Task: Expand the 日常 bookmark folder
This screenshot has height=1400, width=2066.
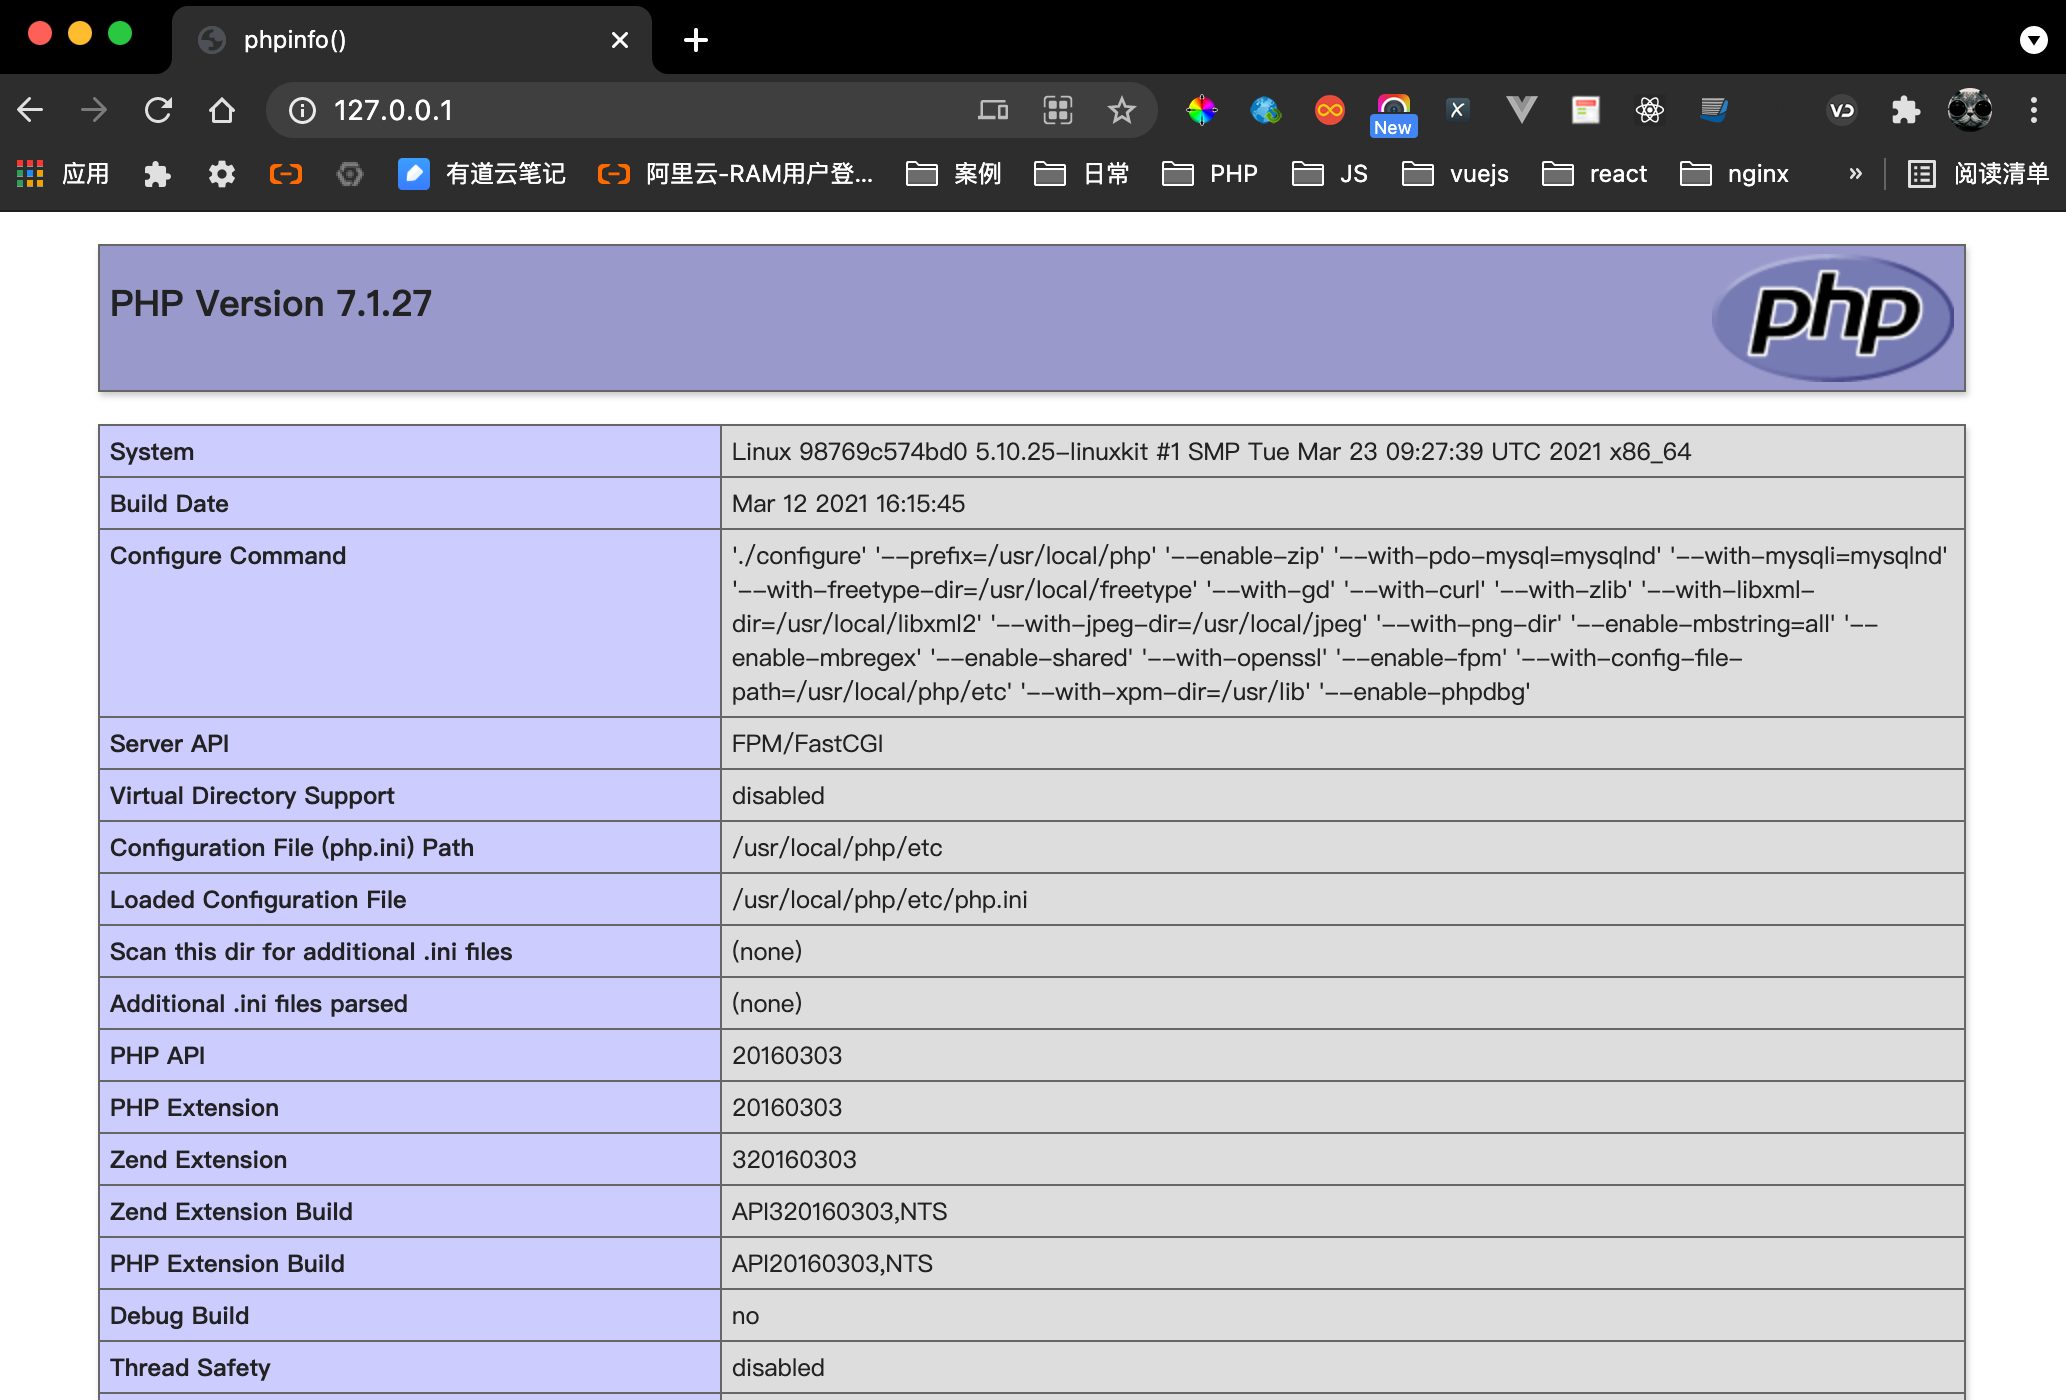Action: pyautogui.click(x=1081, y=174)
